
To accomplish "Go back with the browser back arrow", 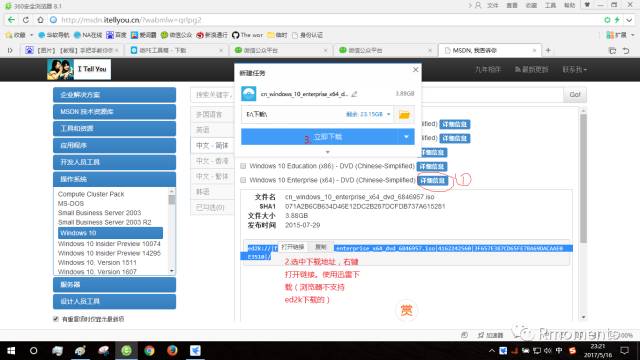I will tap(11, 20).
